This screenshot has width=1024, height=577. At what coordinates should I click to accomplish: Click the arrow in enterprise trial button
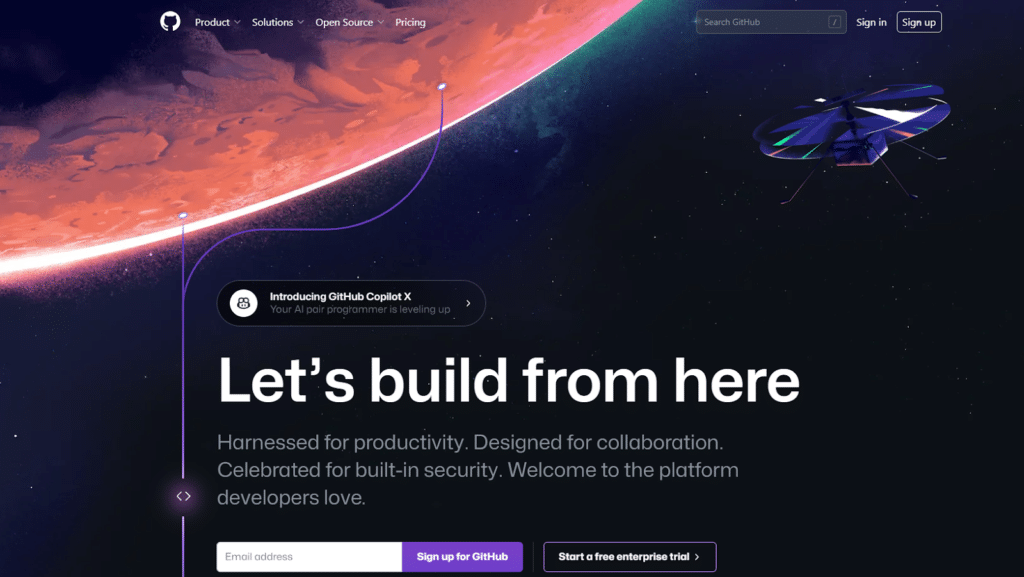[x=697, y=557]
